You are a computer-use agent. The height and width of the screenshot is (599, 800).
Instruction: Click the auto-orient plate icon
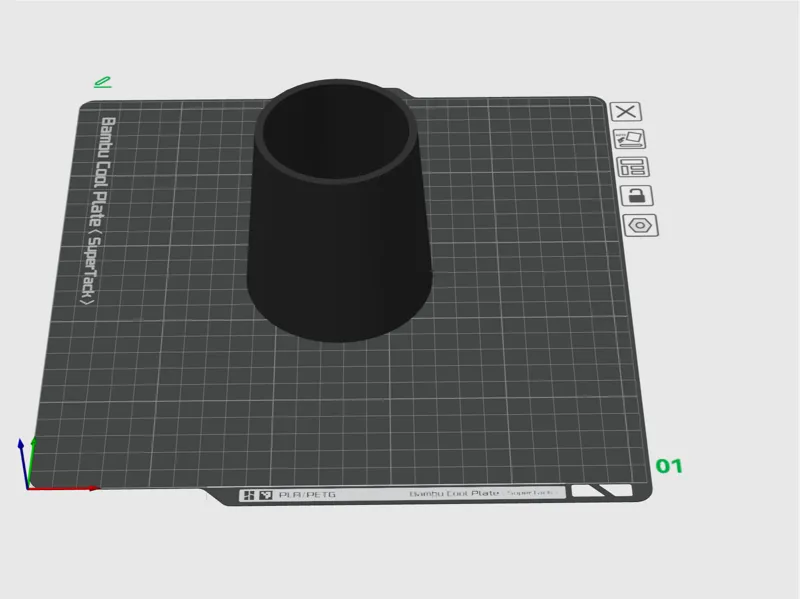coord(630,139)
